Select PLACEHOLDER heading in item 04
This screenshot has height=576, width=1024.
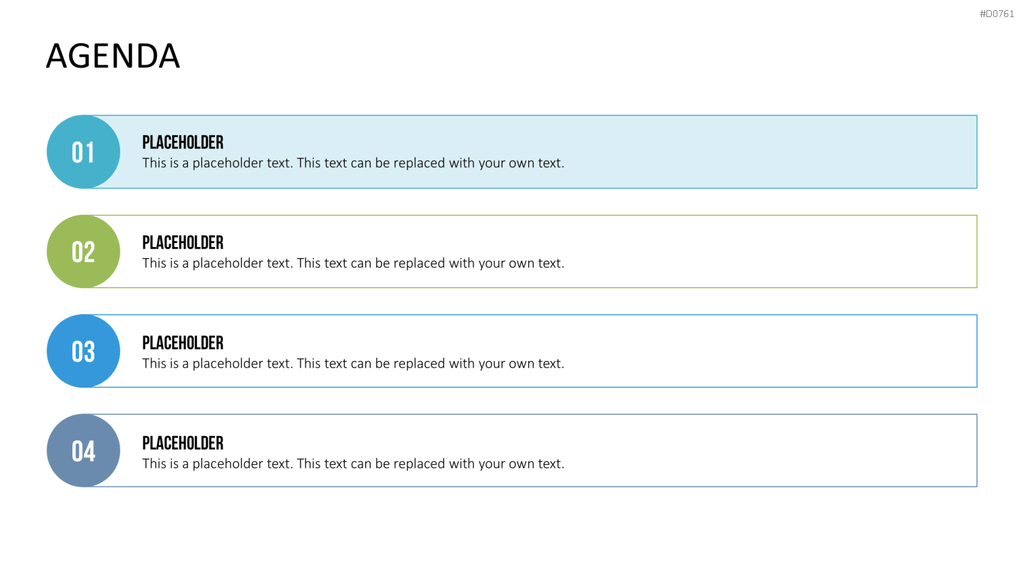click(x=183, y=443)
